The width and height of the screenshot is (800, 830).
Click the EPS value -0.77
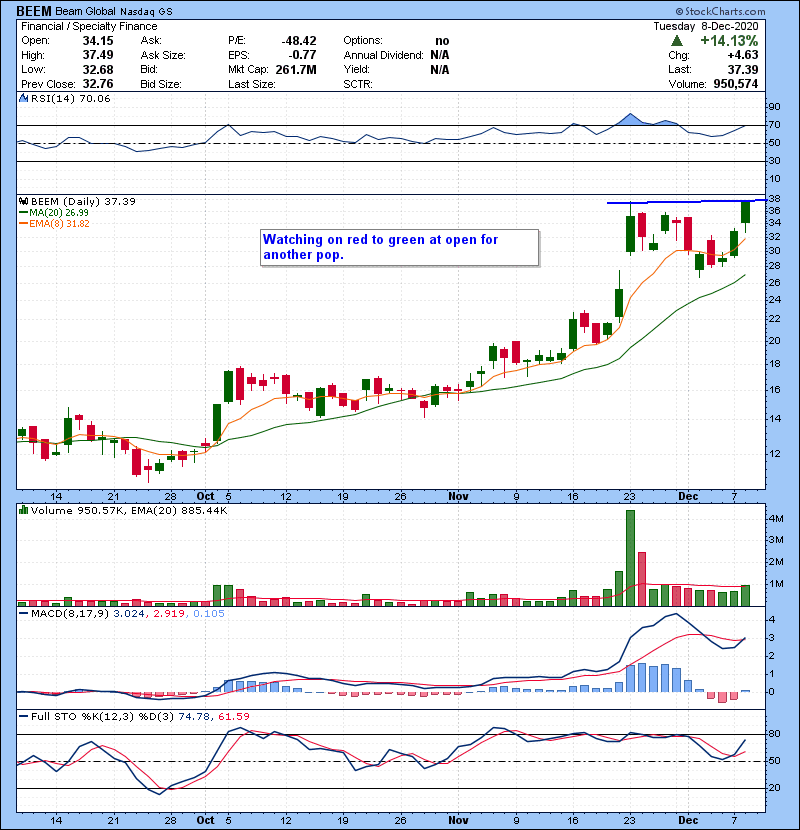pyautogui.click(x=302, y=55)
